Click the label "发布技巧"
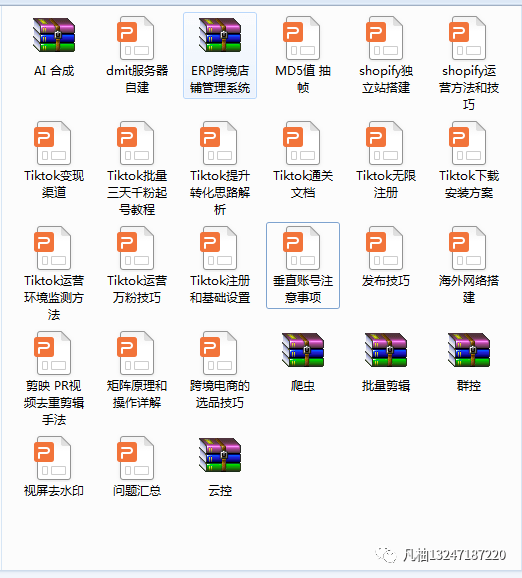 tap(386, 281)
